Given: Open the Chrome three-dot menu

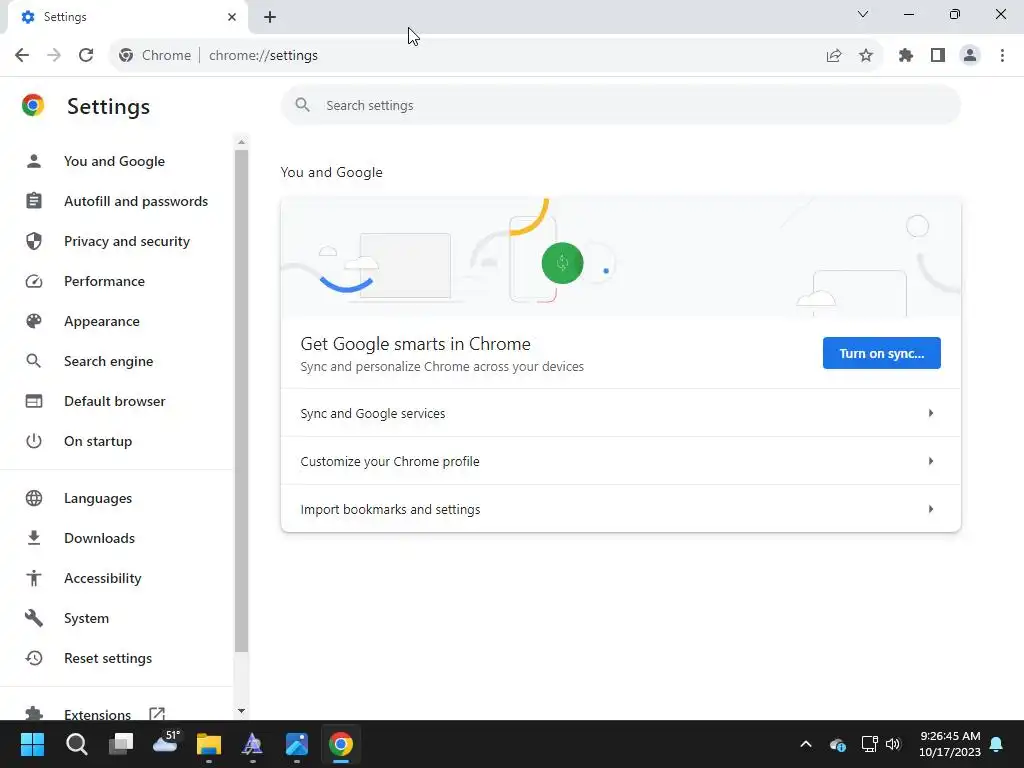Looking at the screenshot, I should coord(1002,56).
